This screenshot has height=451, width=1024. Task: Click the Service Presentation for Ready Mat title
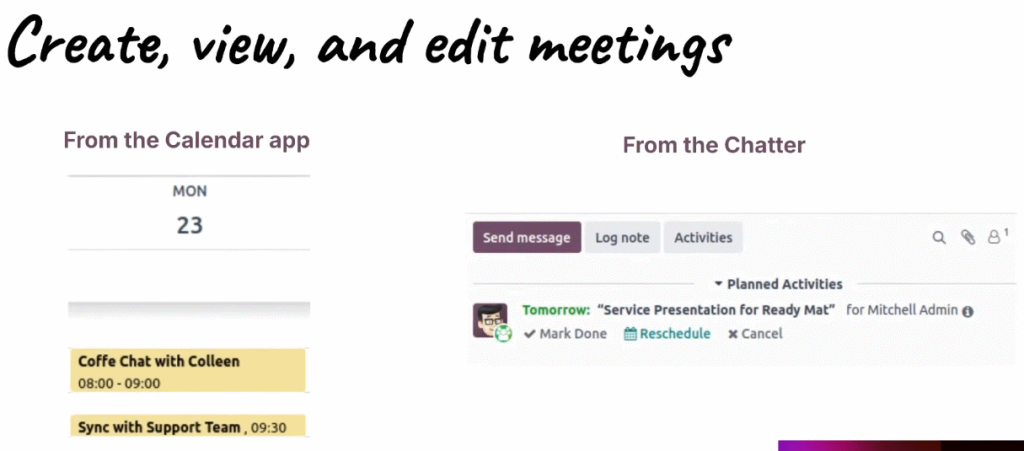click(716, 311)
